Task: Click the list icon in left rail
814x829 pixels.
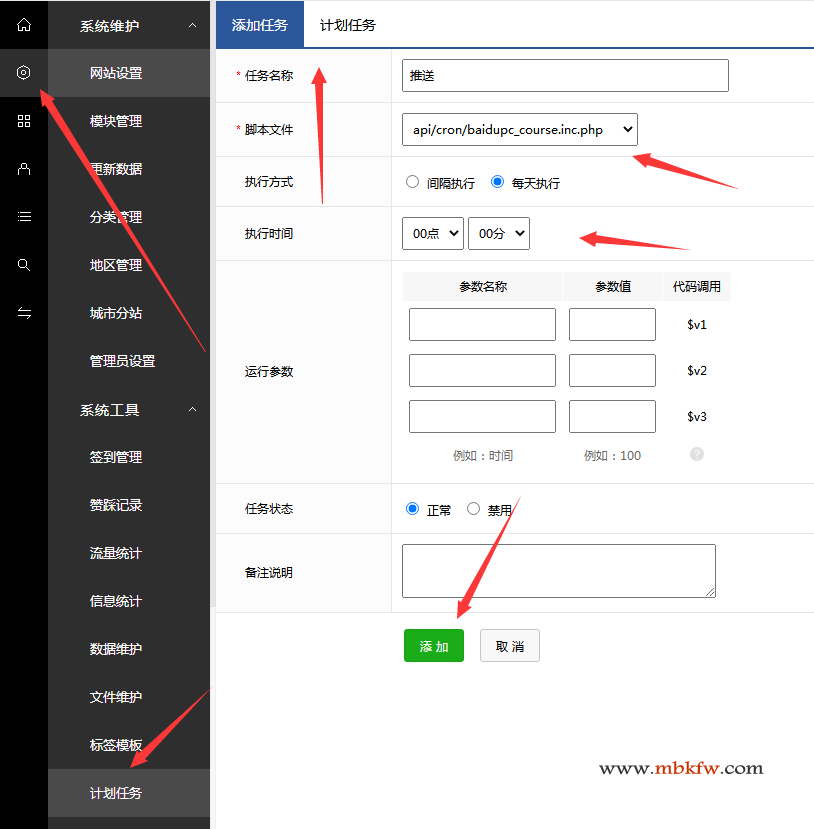Action: pos(24,217)
